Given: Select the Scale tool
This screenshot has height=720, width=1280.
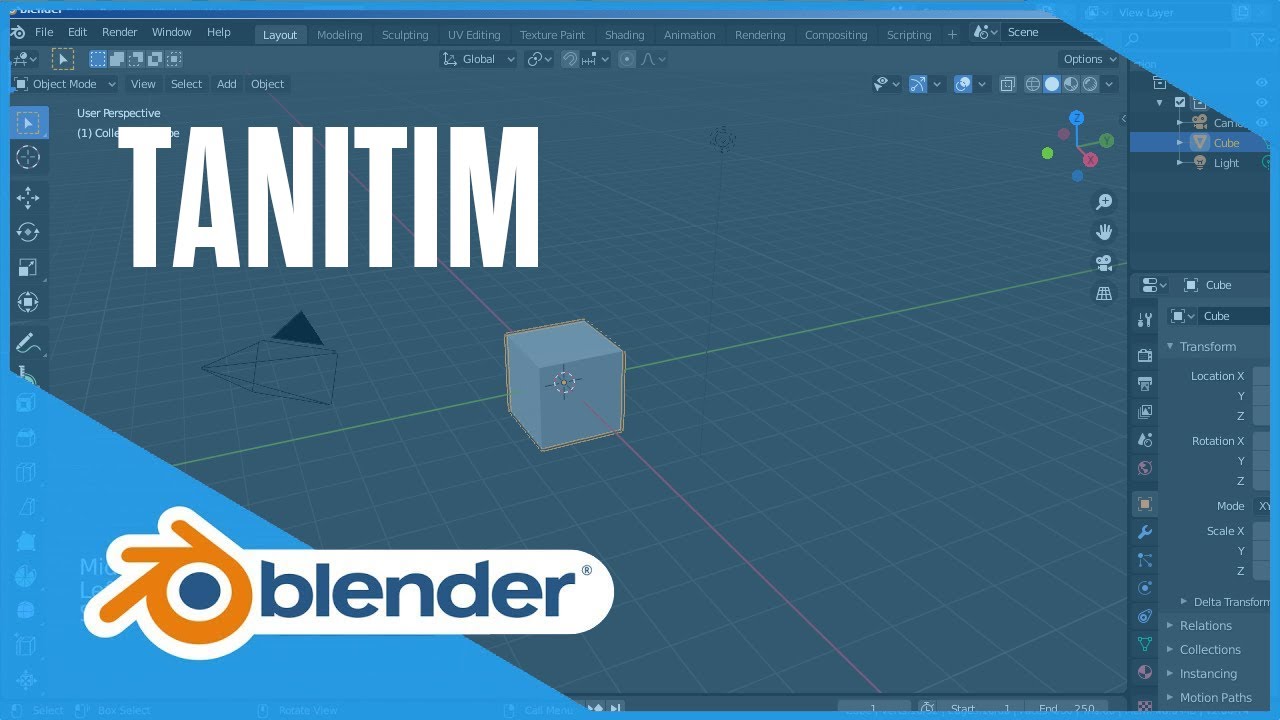Looking at the screenshot, I should click(28, 267).
